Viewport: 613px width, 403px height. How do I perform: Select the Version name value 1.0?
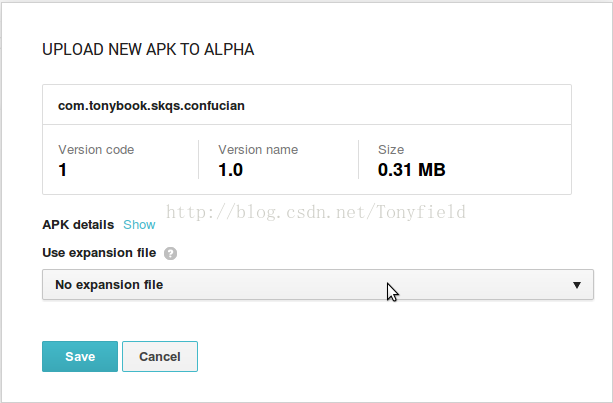231,170
